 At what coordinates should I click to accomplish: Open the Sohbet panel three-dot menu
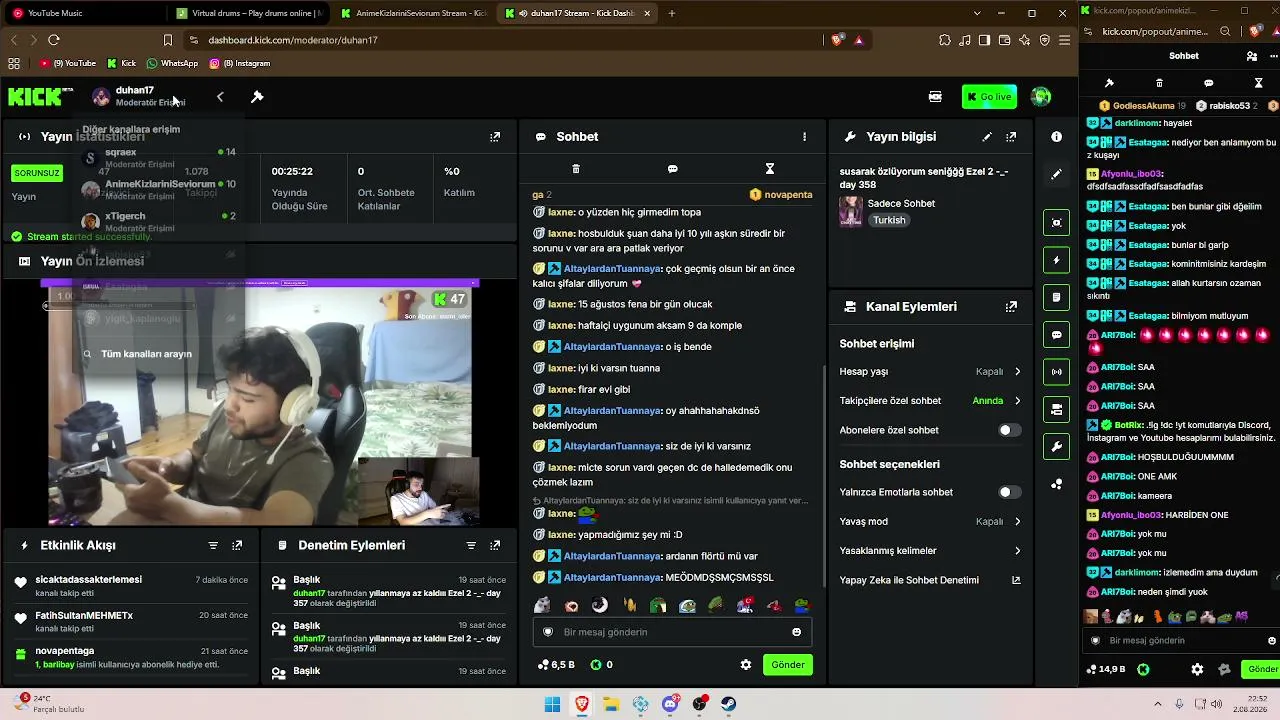804,137
